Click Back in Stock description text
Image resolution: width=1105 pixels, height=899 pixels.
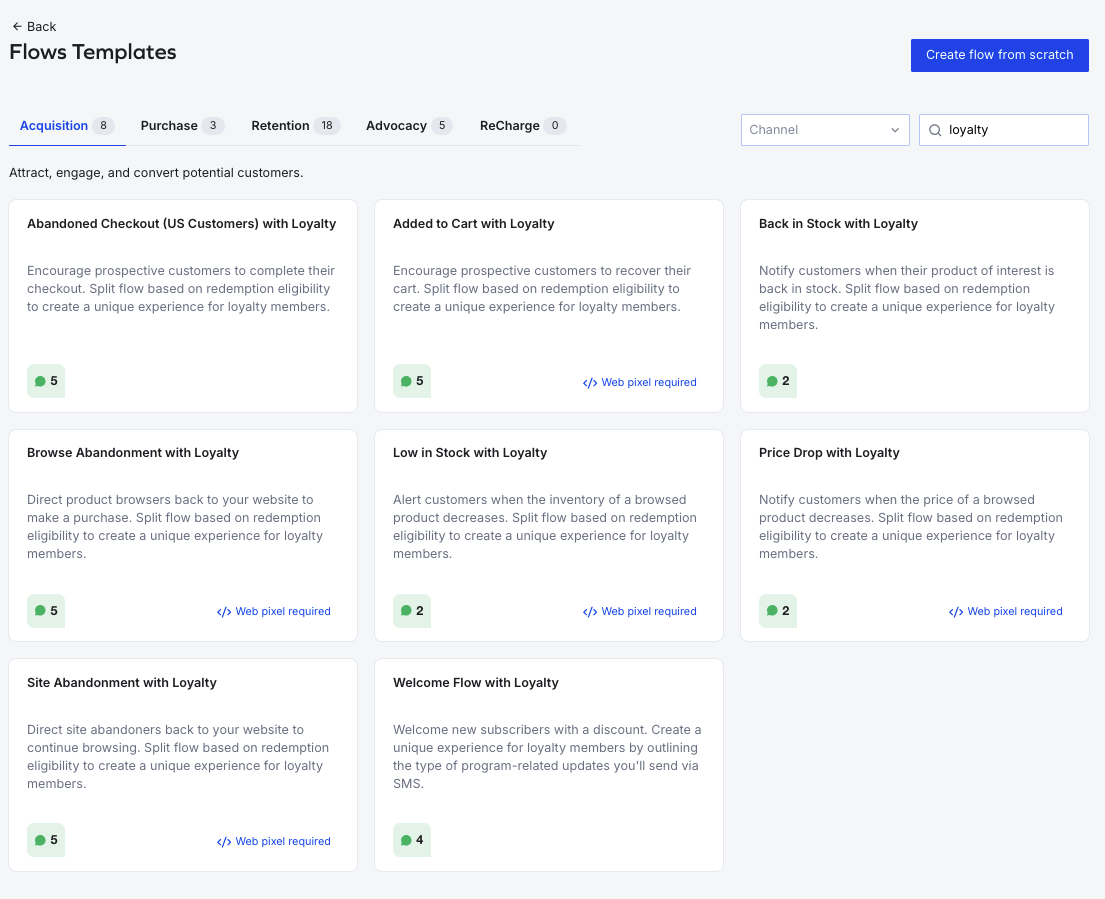907,298
